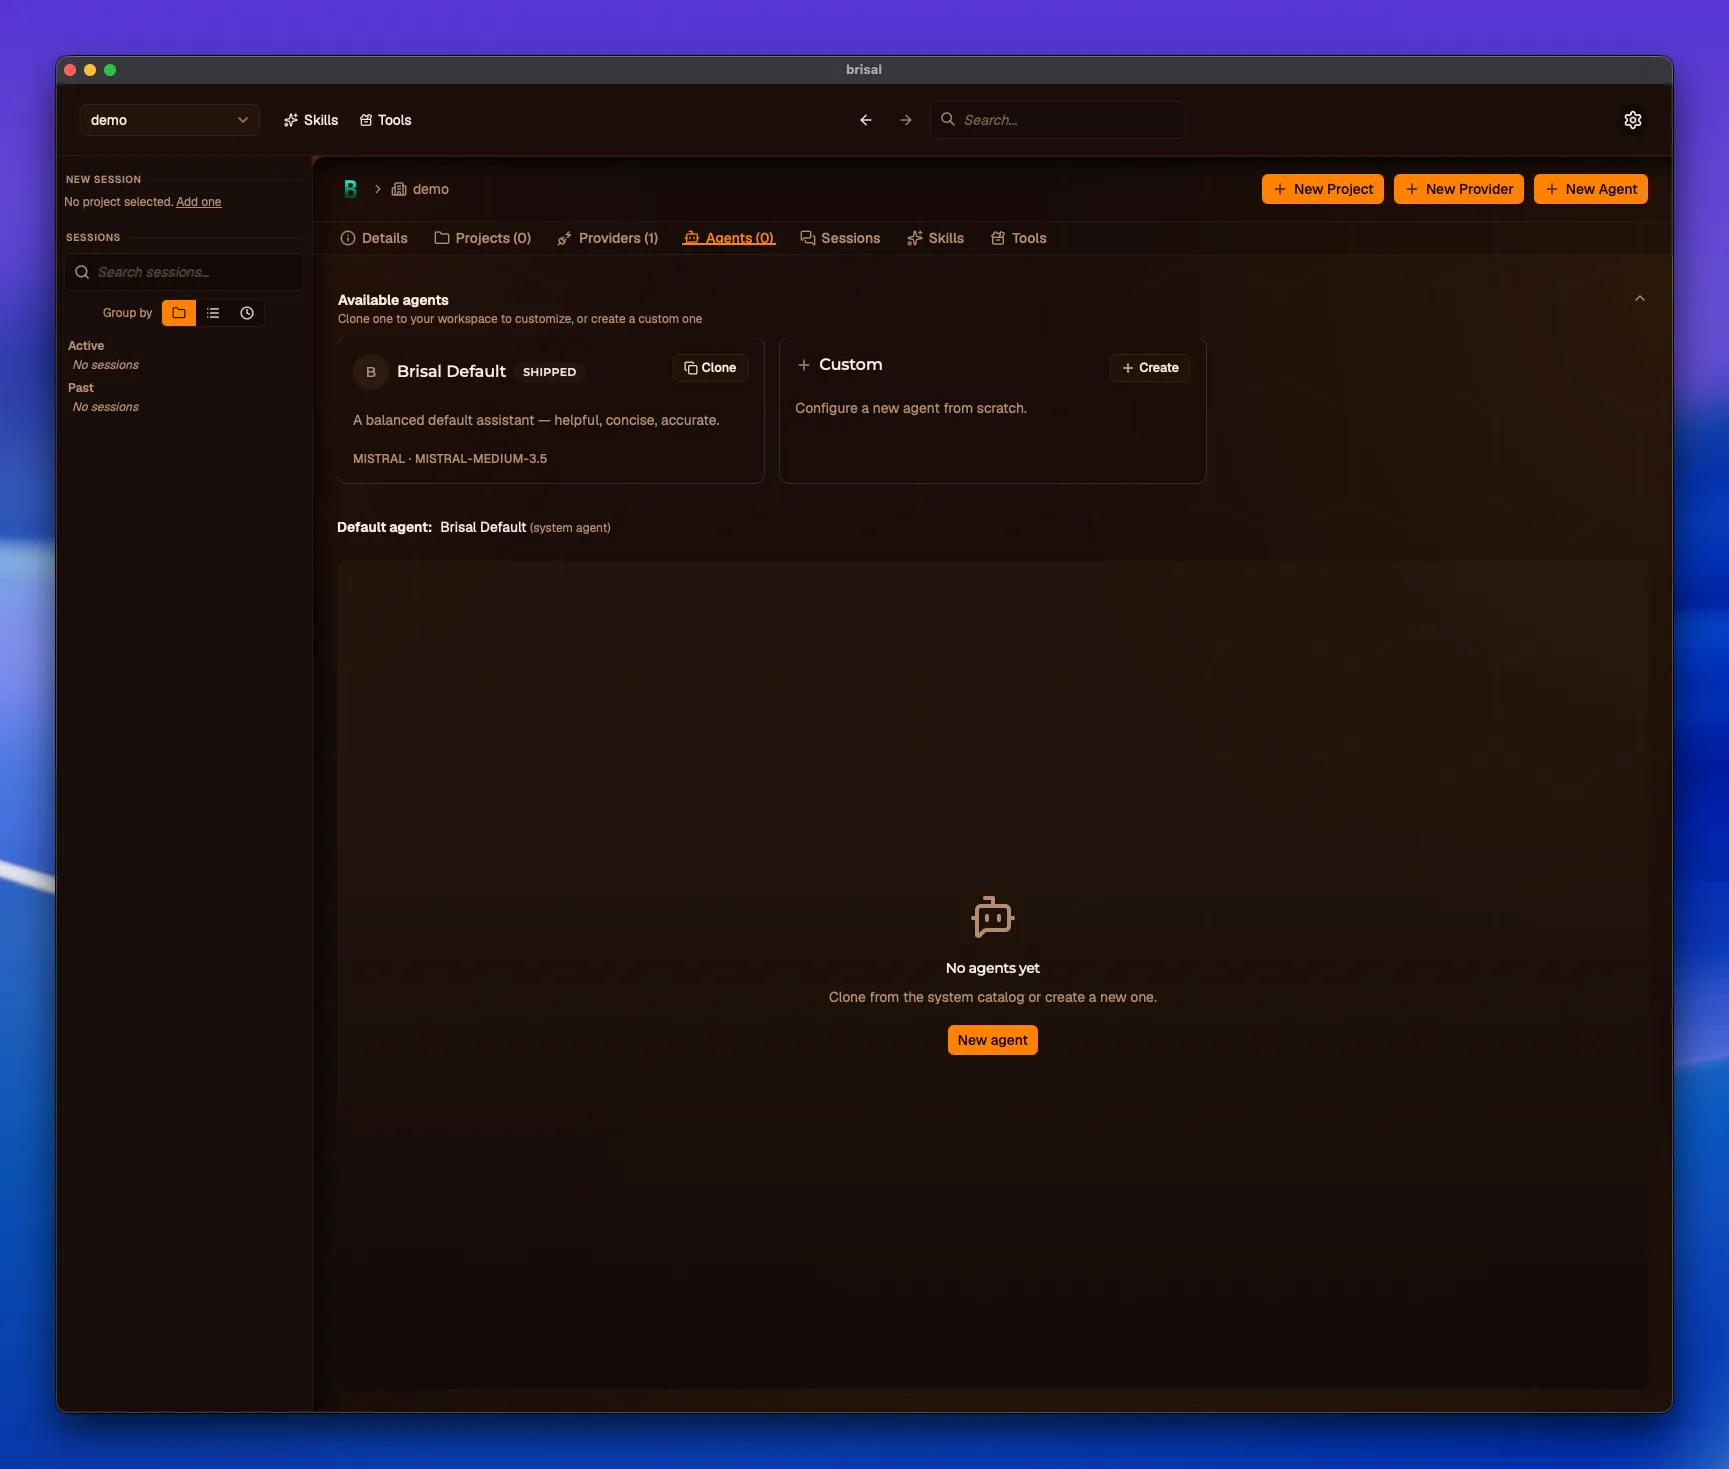Click the Add one link
The height and width of the screenshot is (1469, 1729).
coord(199,202)
